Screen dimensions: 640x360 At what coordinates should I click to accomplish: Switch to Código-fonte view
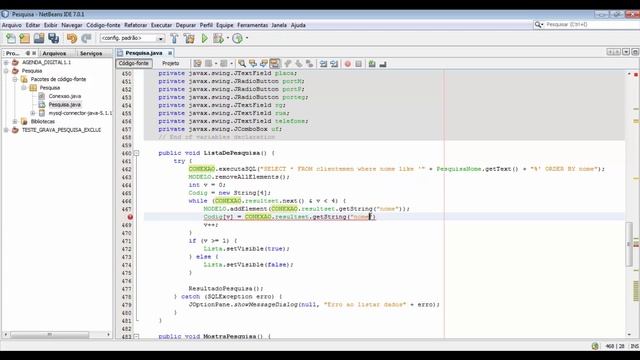click(x=134, y=63)
